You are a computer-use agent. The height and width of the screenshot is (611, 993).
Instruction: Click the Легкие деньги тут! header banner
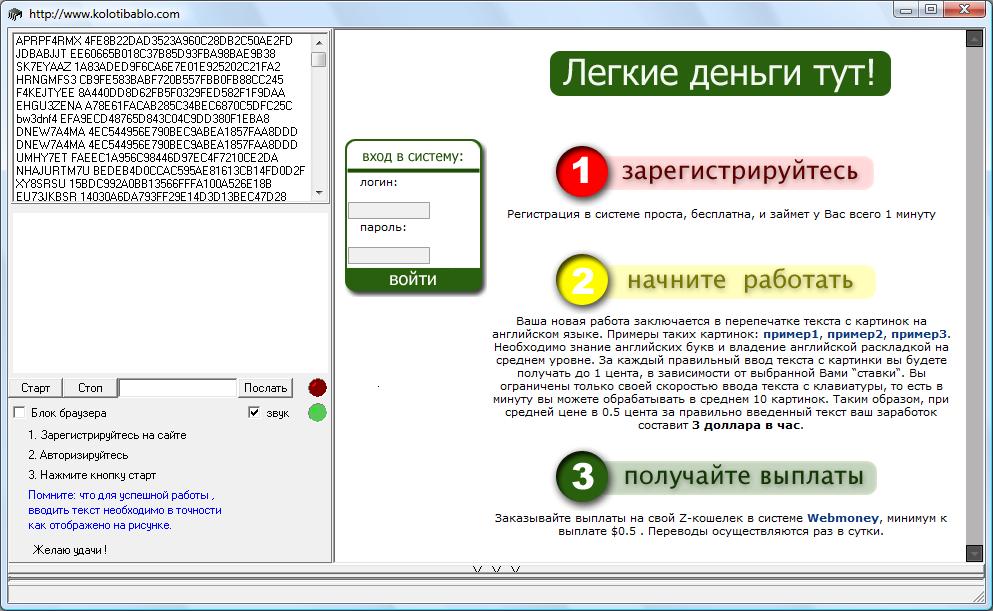tap(720, 73)
